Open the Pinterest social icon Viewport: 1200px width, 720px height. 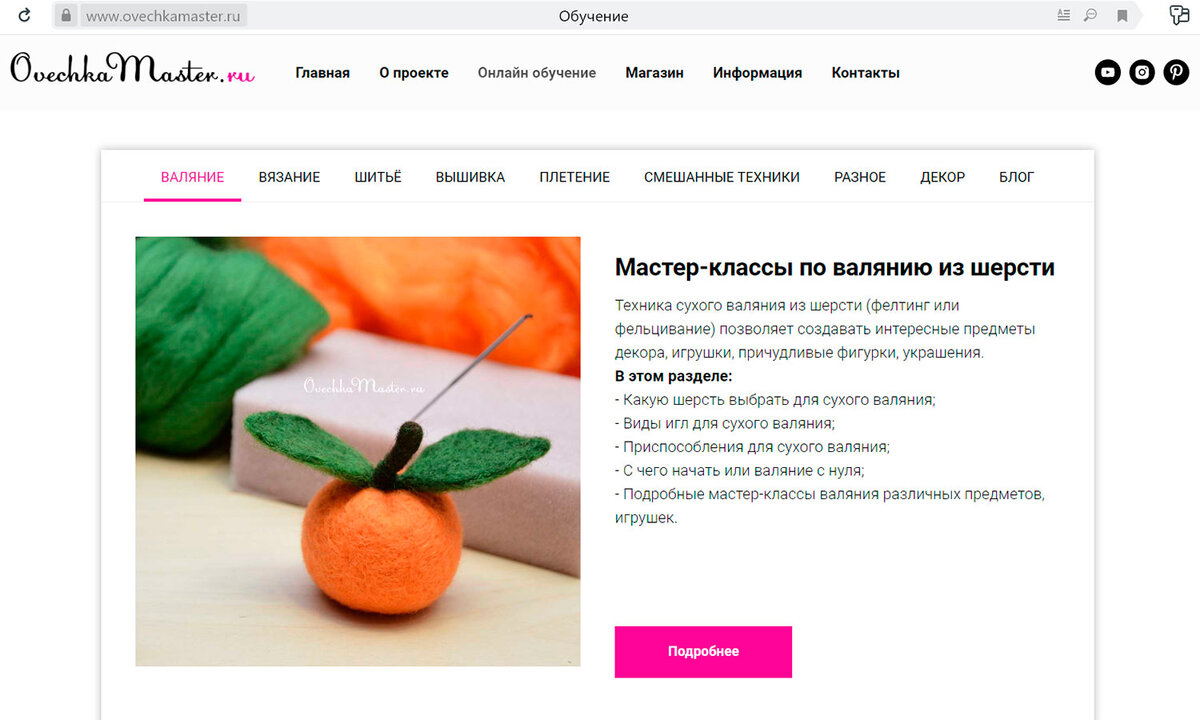point(1176,72)
